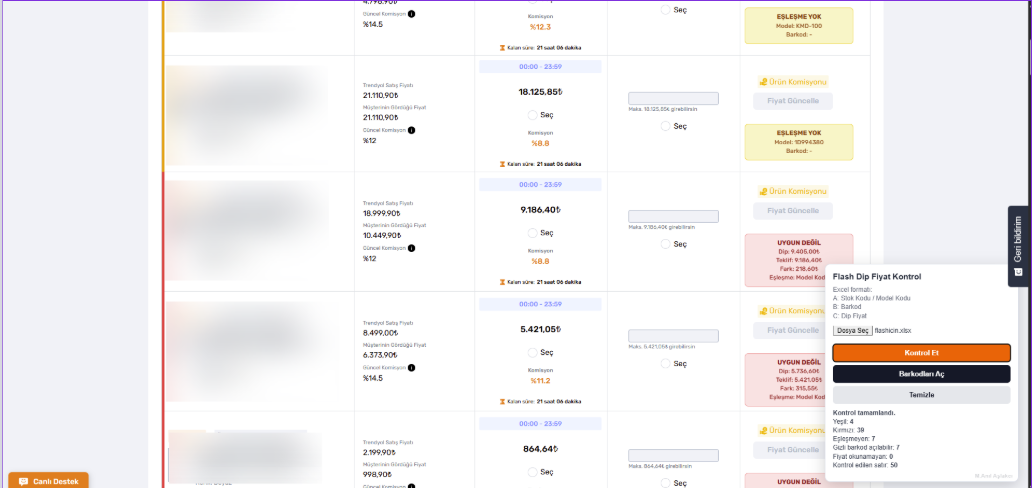Click Ürün Komisyonu label above Dip 9.405,00₺ box

[798, 192]
